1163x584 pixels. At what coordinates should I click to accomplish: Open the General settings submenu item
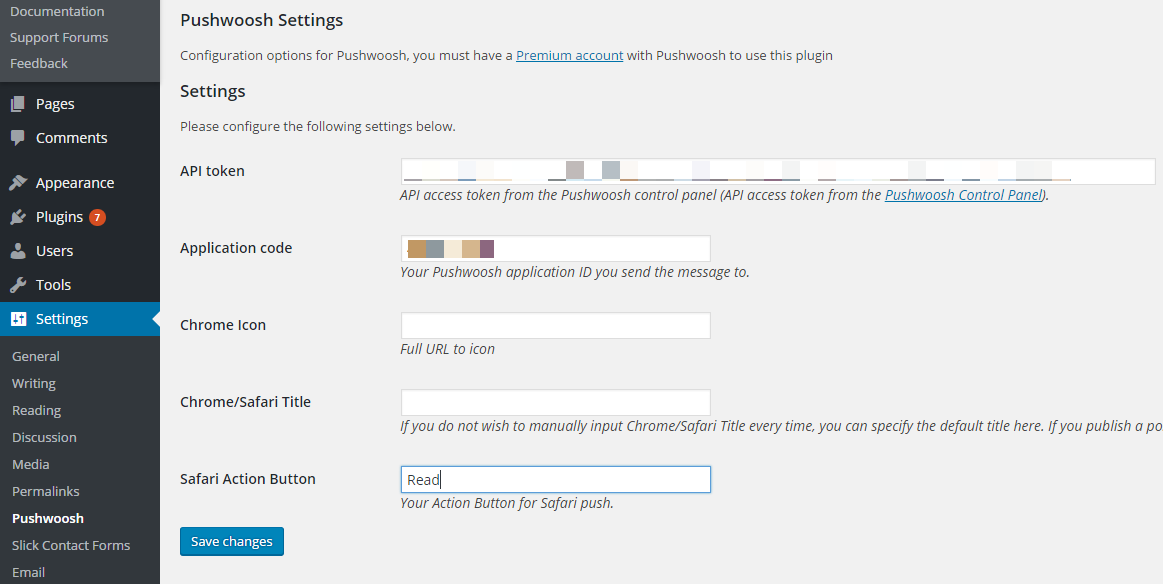point(36,356)
